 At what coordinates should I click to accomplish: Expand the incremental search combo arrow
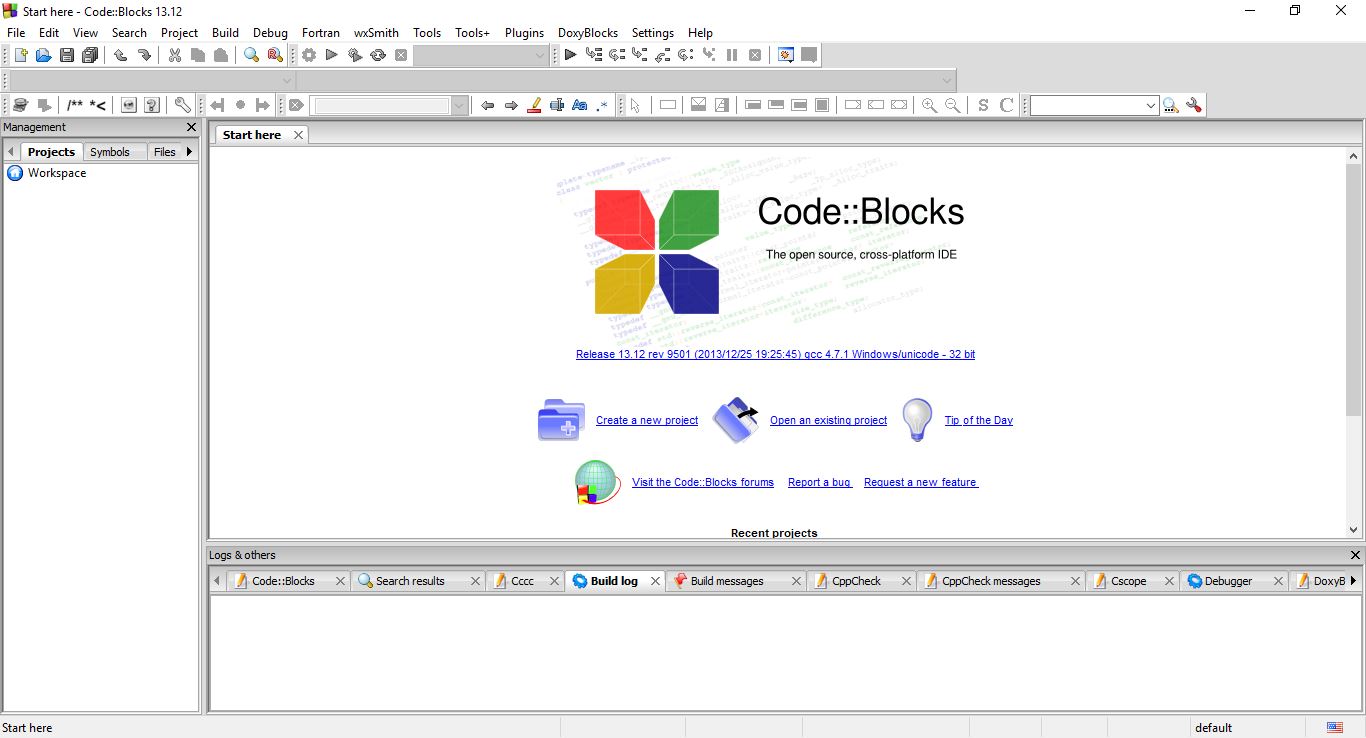(x=460, y=105)
